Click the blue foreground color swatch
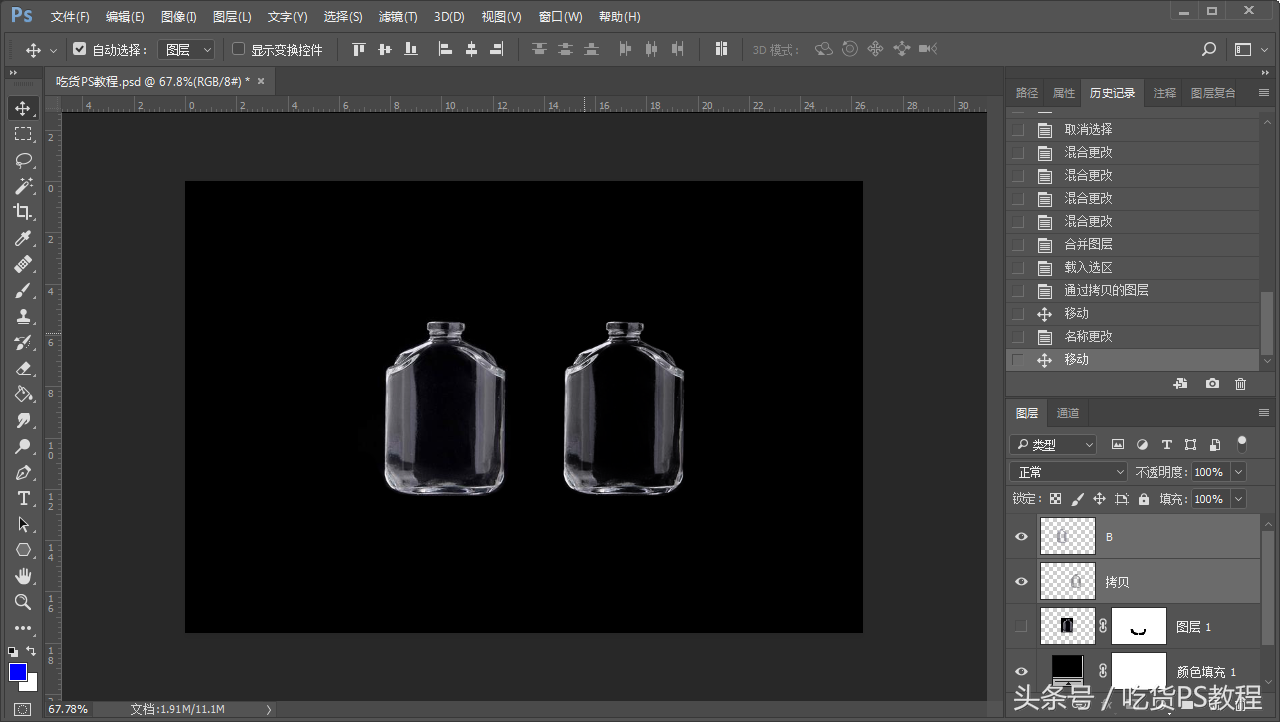Viewport: 1280px width, 722px height. tap(18, 672)
